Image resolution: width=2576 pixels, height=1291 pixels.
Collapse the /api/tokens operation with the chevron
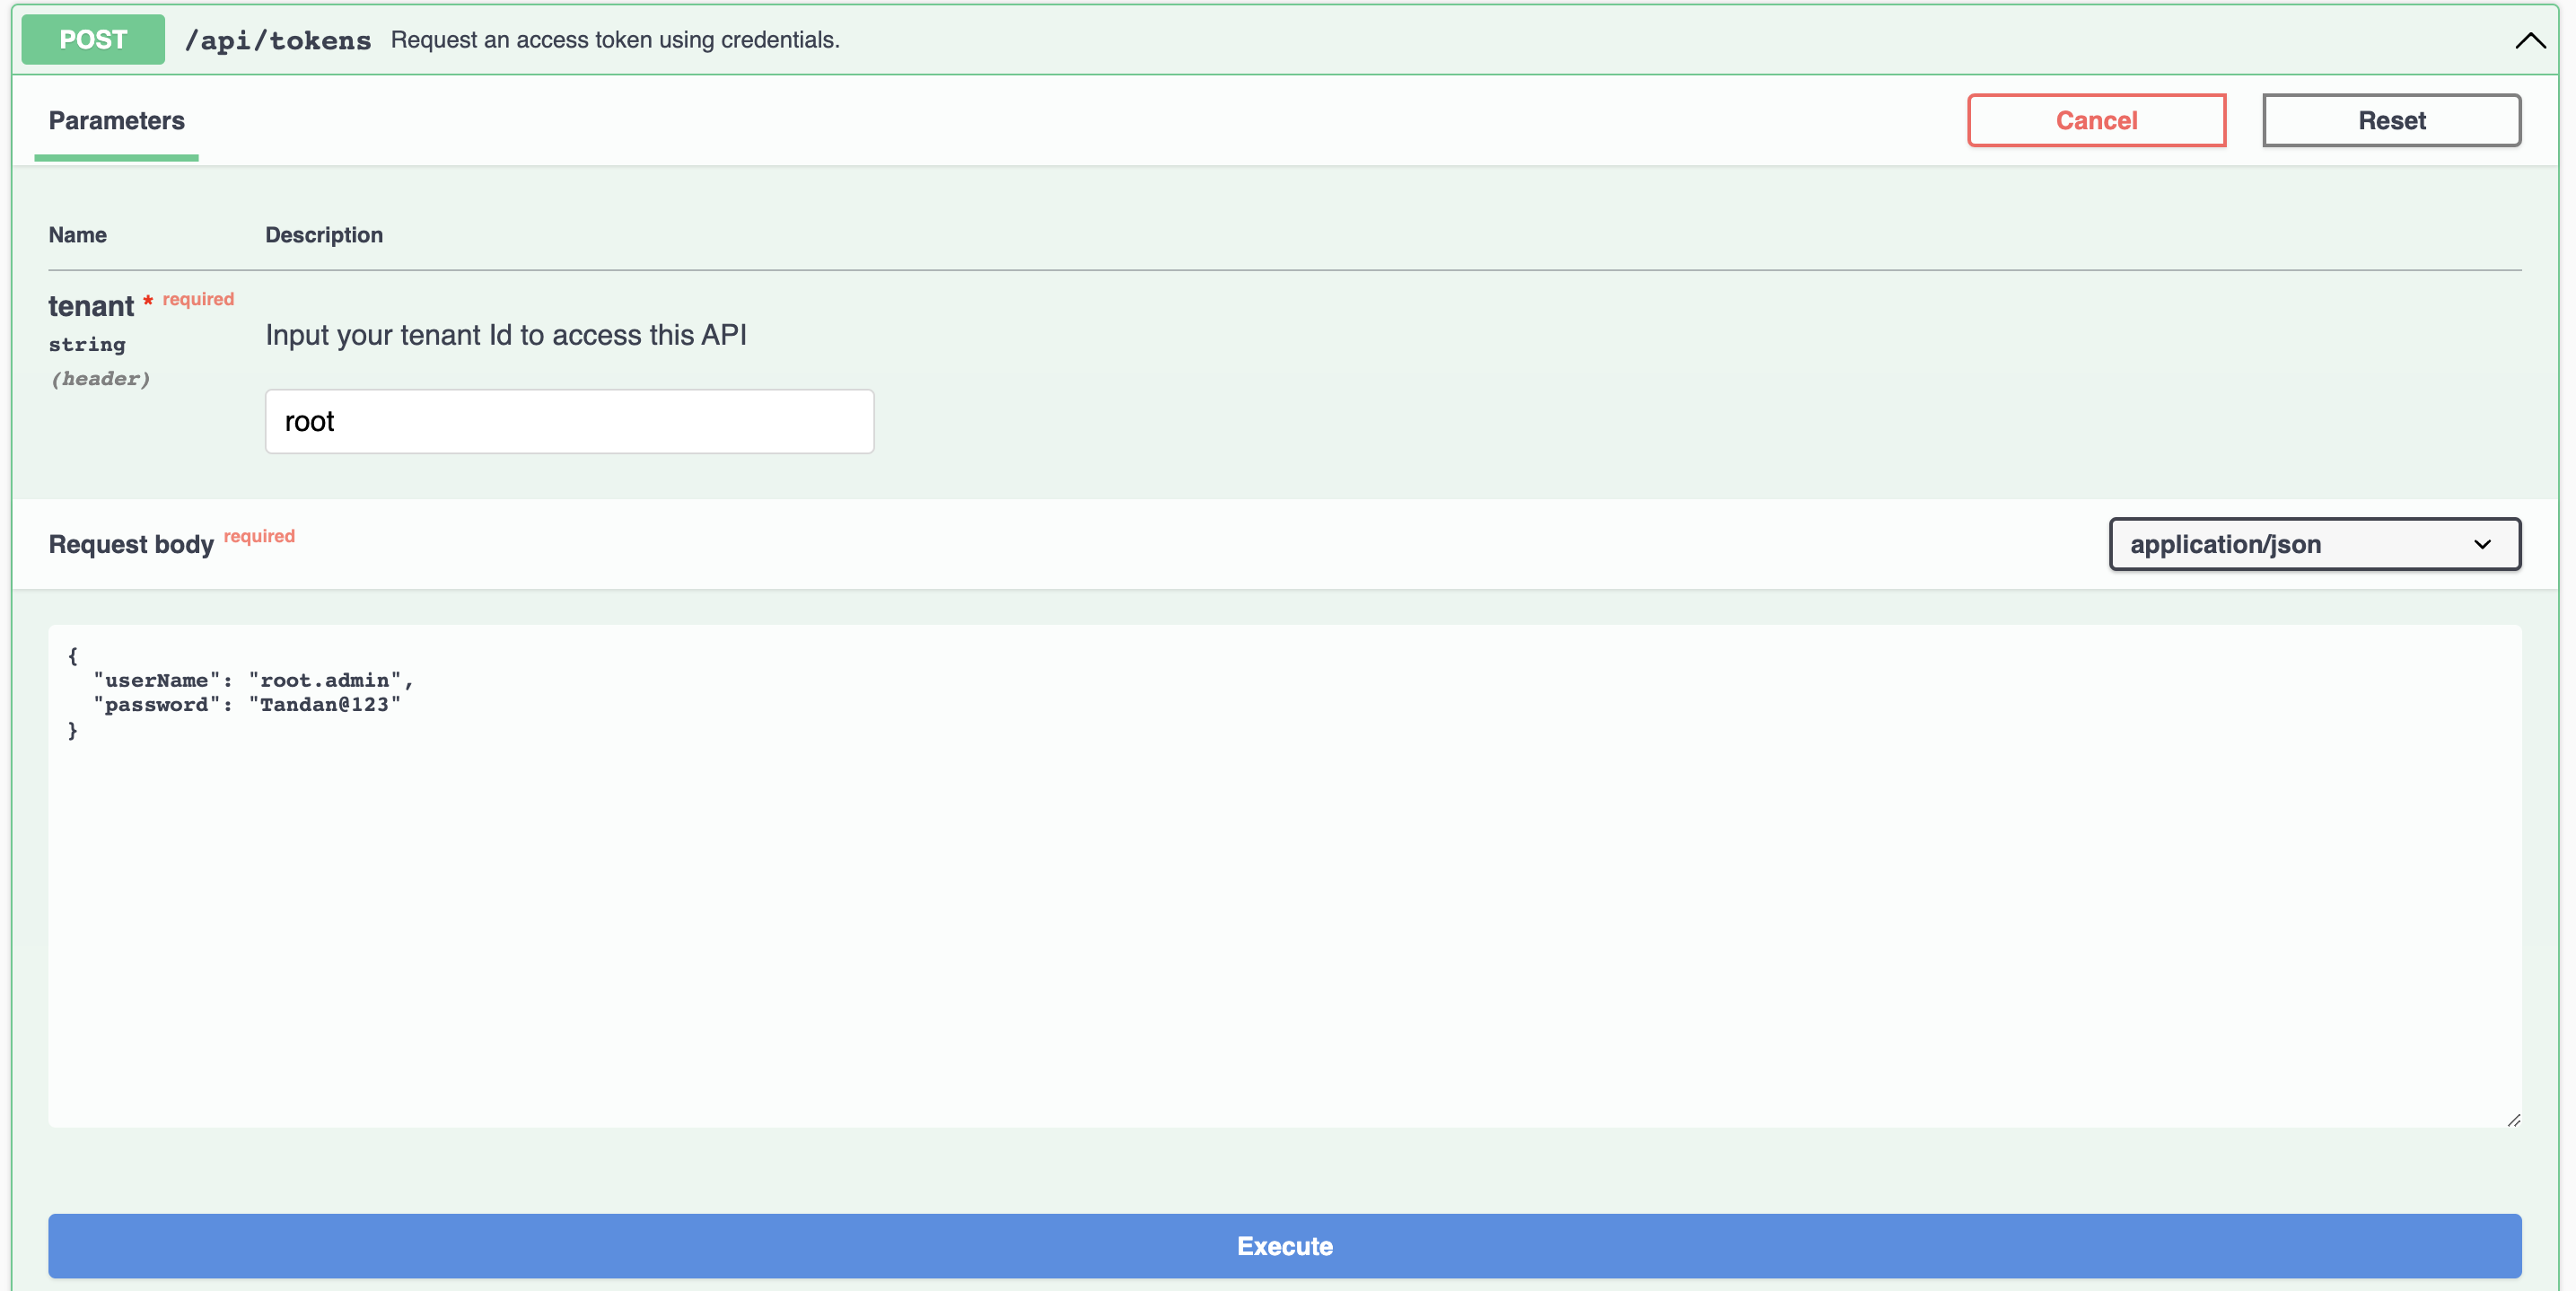click(x=2530, y=41)
